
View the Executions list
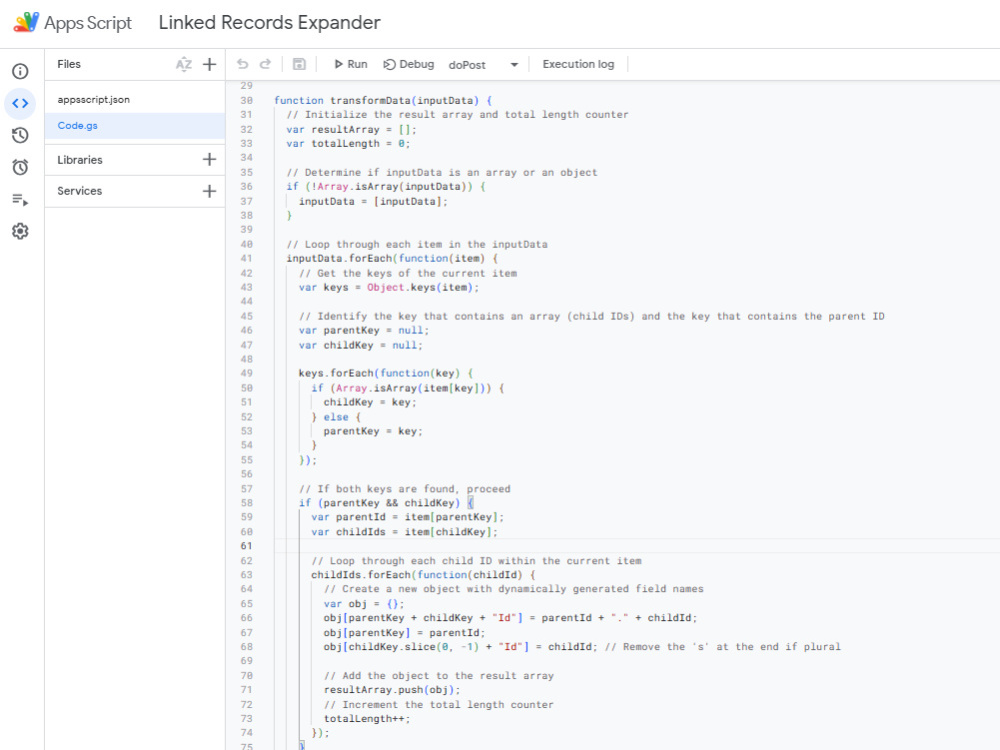[x=20, y=199]
